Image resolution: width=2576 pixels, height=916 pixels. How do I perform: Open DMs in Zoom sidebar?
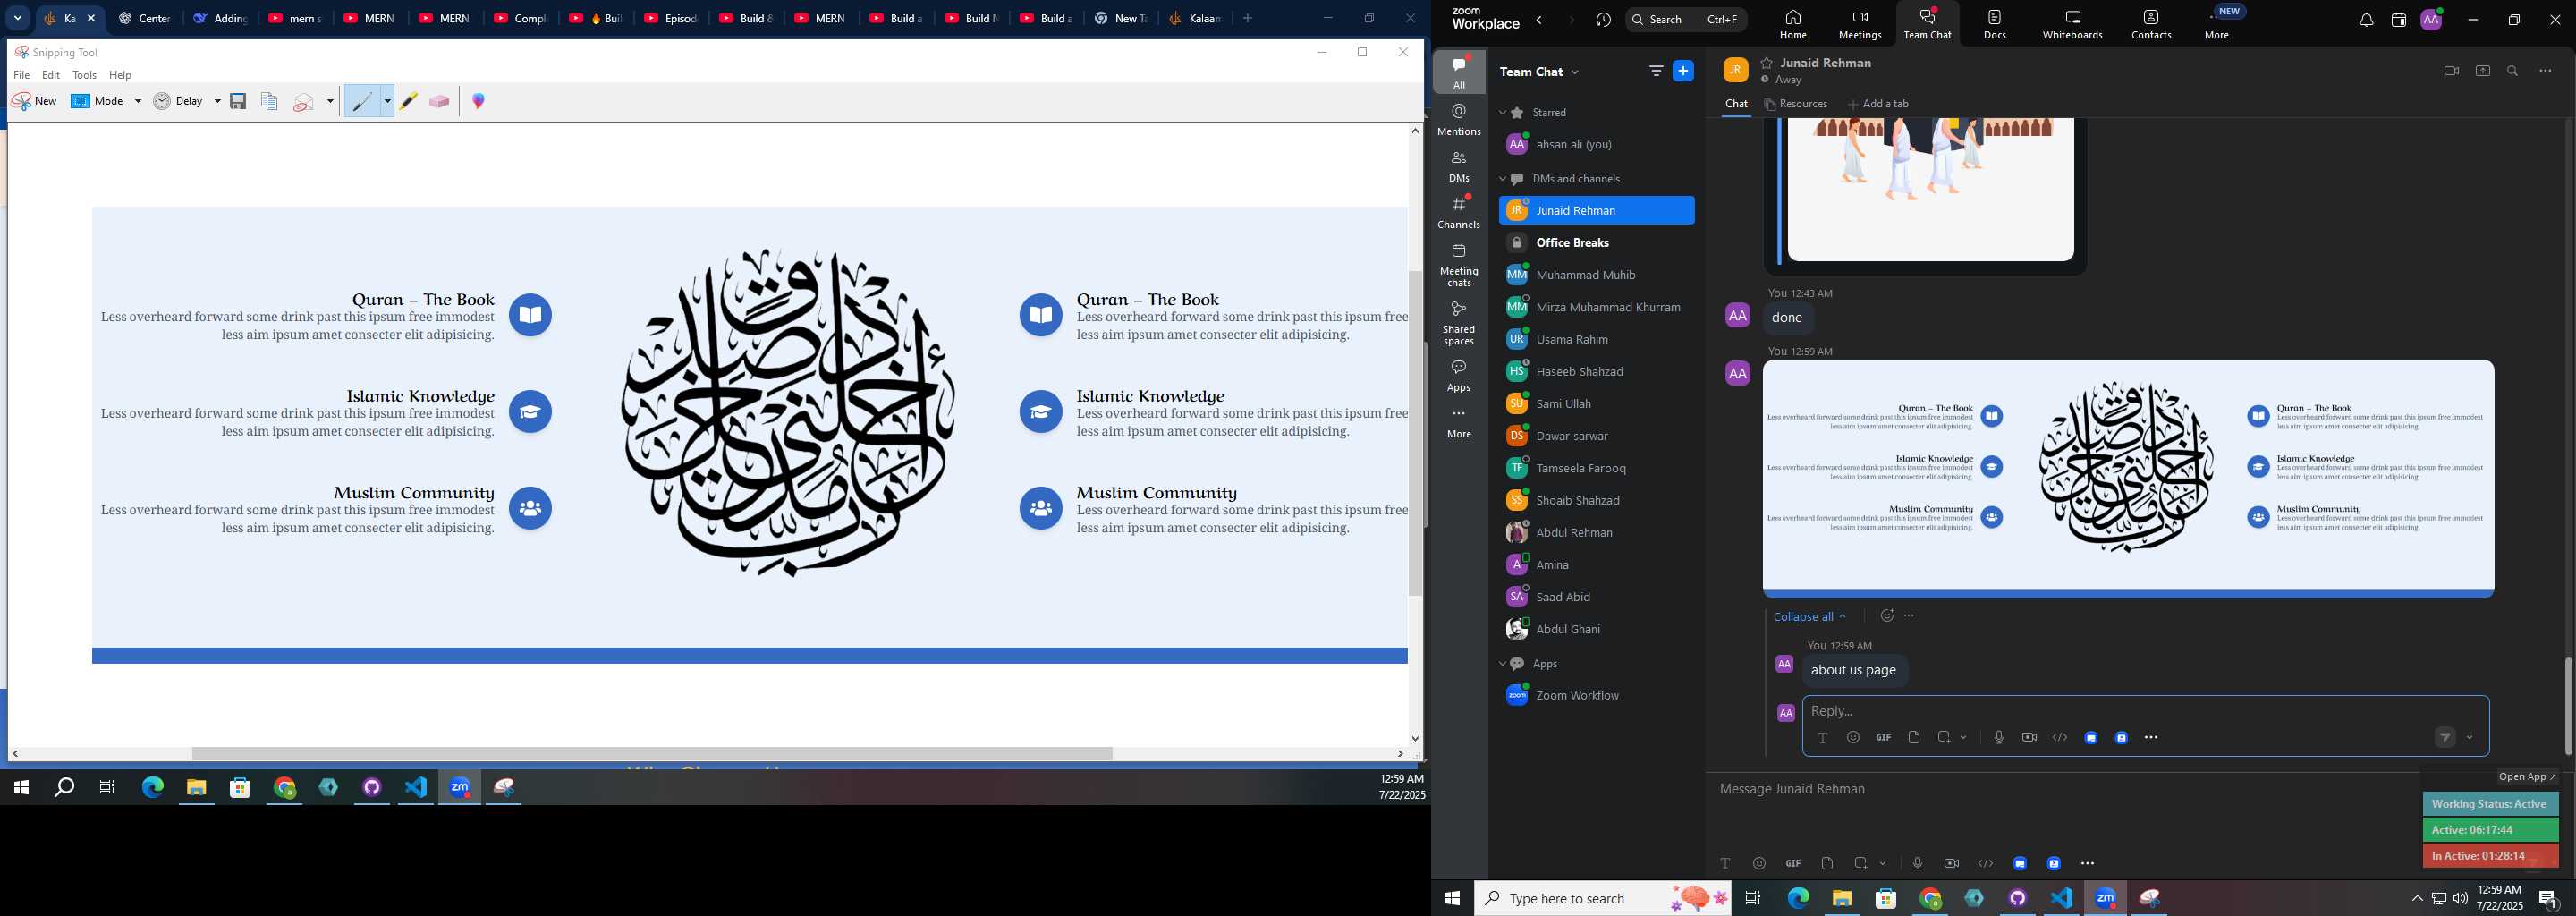tap(1459, 166)
